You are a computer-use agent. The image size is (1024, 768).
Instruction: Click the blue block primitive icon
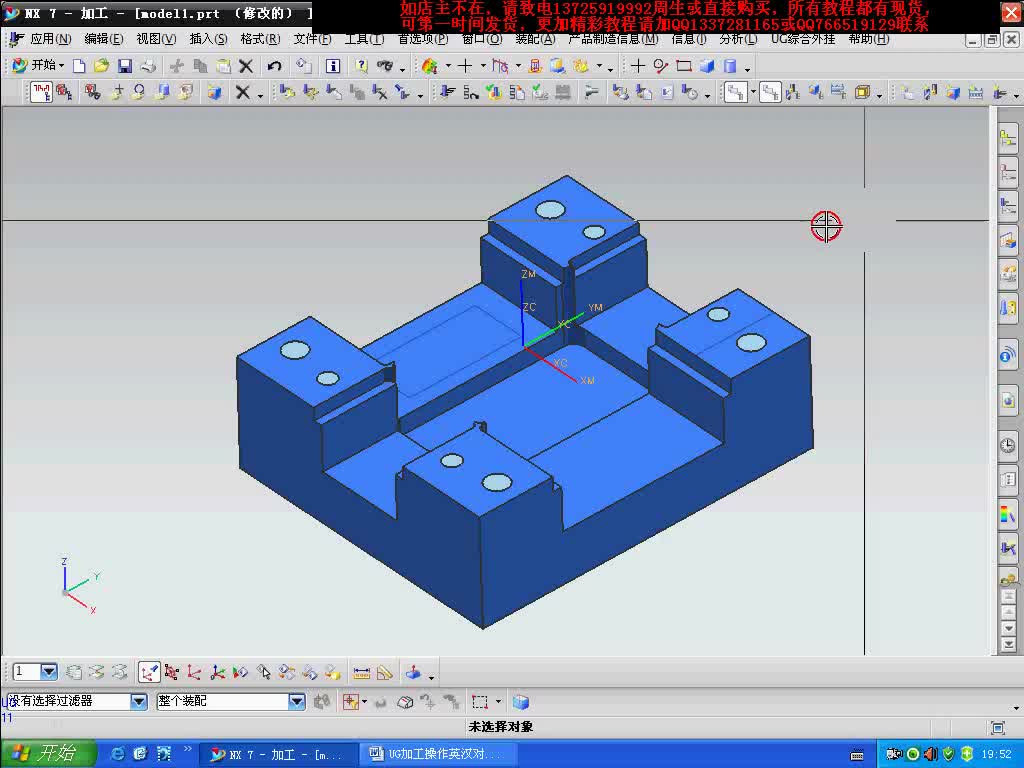[707, 66]
